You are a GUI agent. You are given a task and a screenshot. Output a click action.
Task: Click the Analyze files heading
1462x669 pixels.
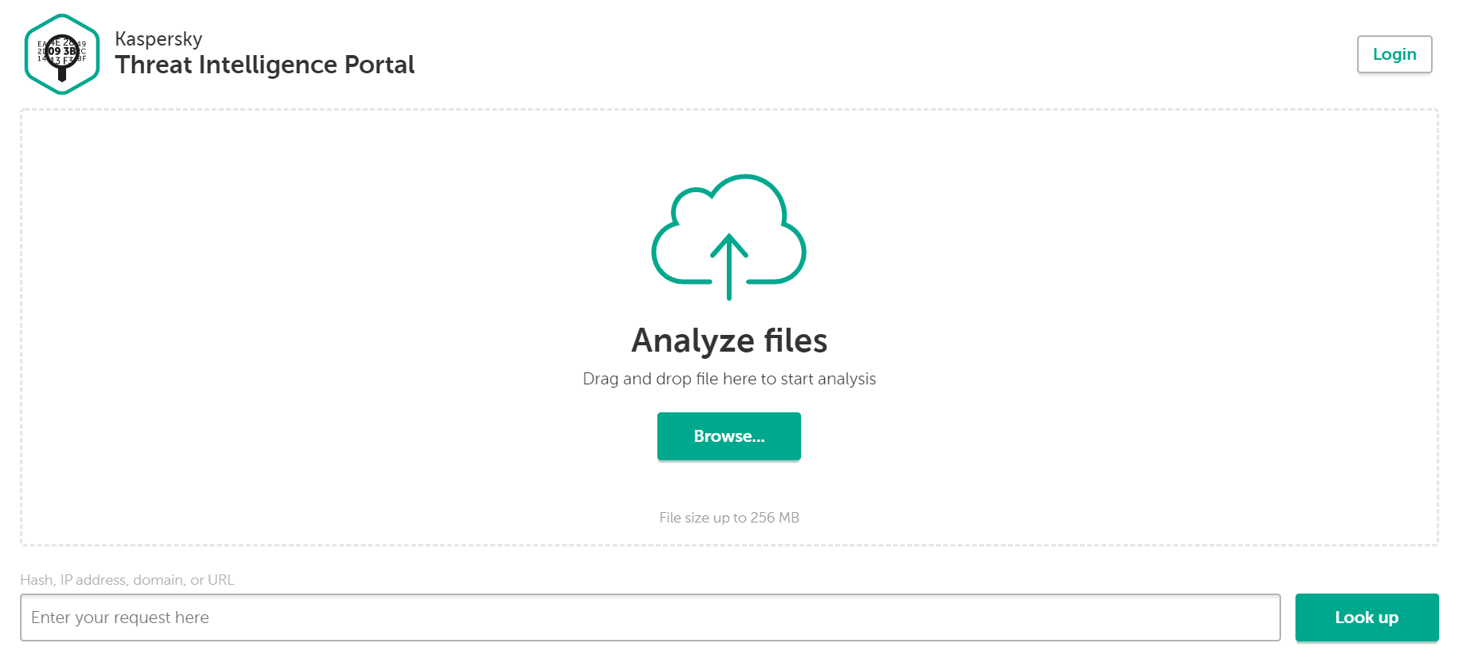[x=729, y=341]
